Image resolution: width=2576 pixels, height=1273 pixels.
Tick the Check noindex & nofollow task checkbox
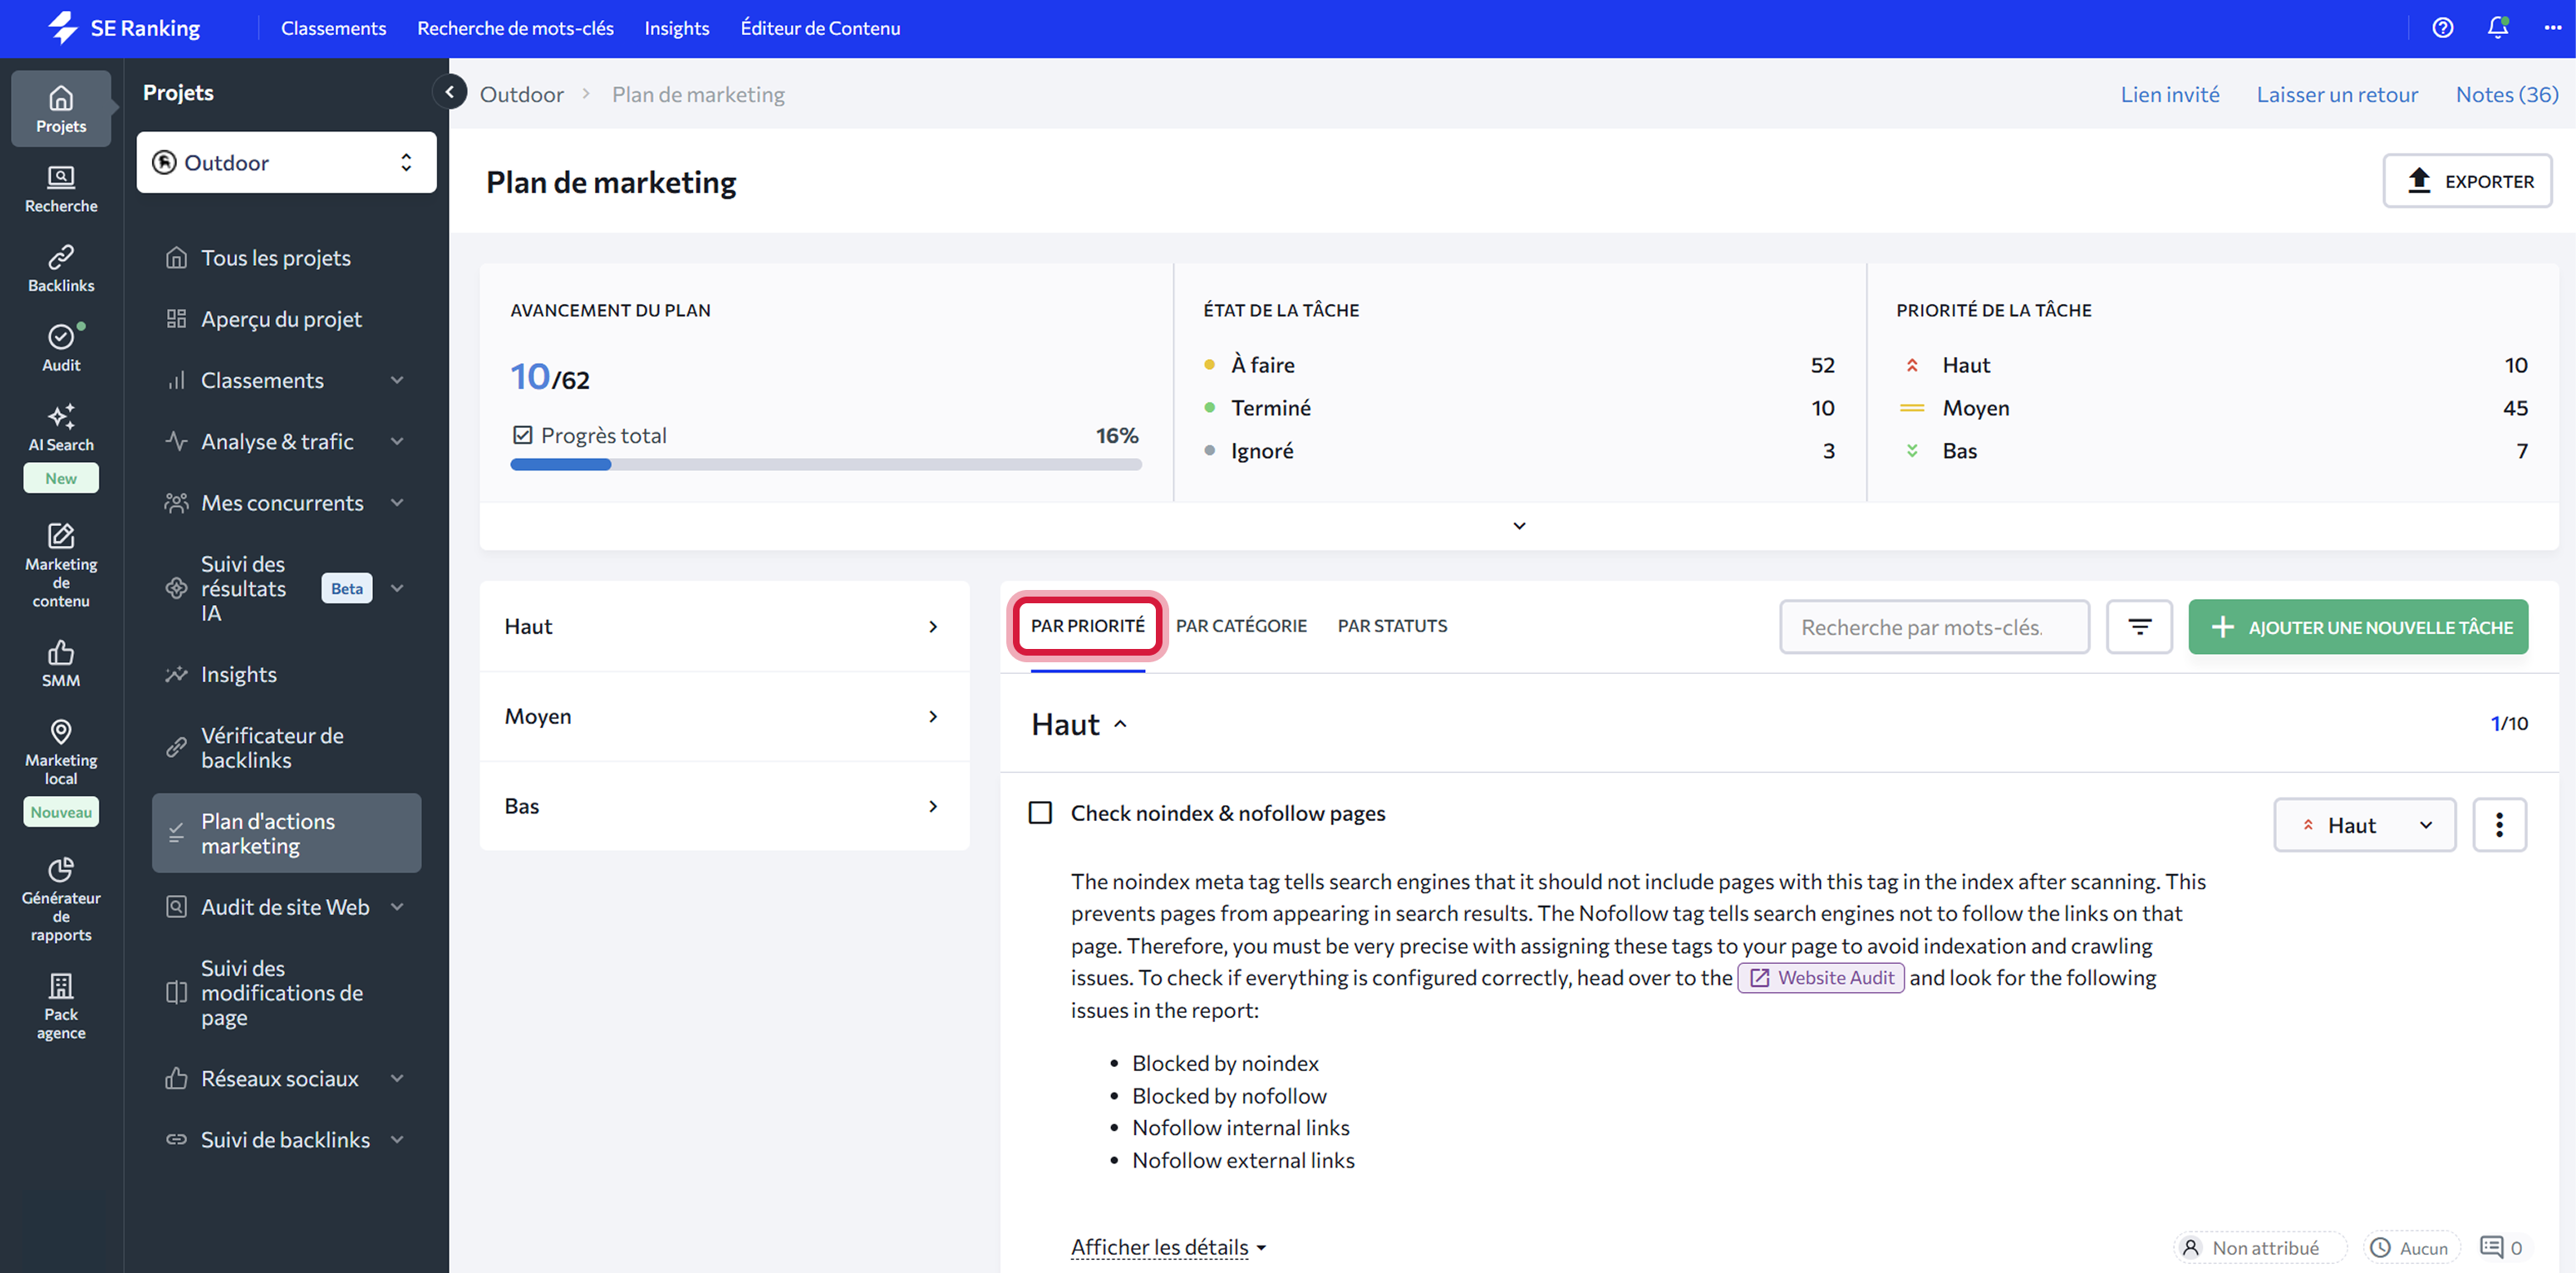1040,813
